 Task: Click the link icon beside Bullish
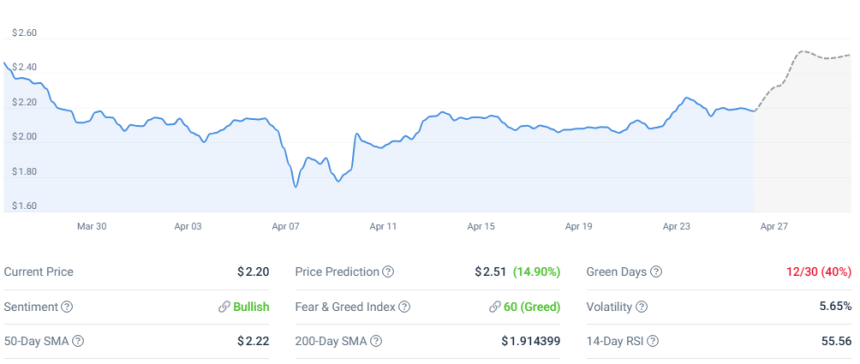click(x=224, y=307)
